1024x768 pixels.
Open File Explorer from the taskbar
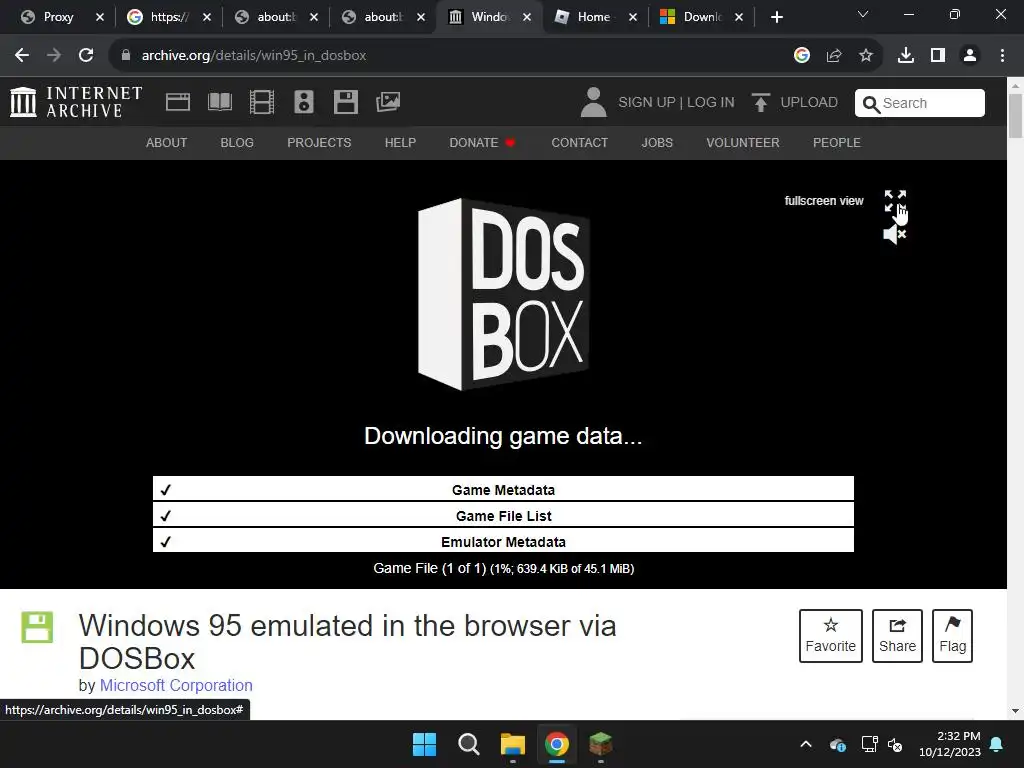[x=513, y=744]
